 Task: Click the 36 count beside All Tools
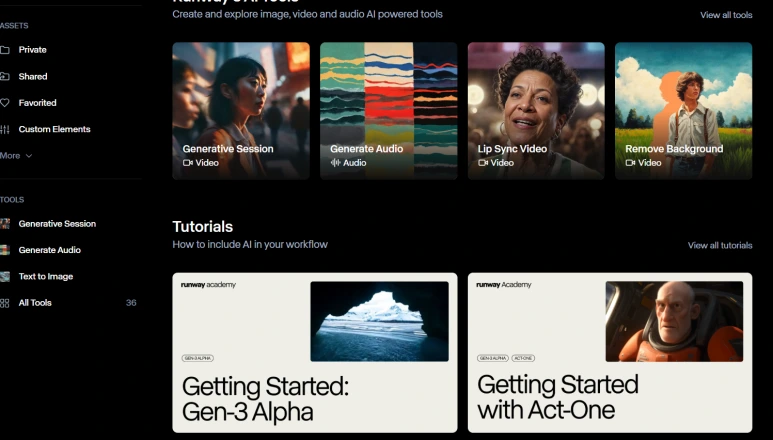point(131,303)
